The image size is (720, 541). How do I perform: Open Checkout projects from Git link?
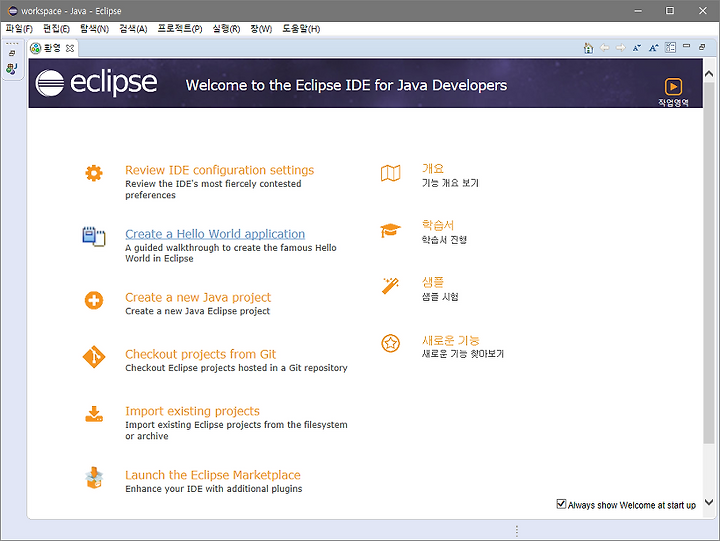pos(200,355)
